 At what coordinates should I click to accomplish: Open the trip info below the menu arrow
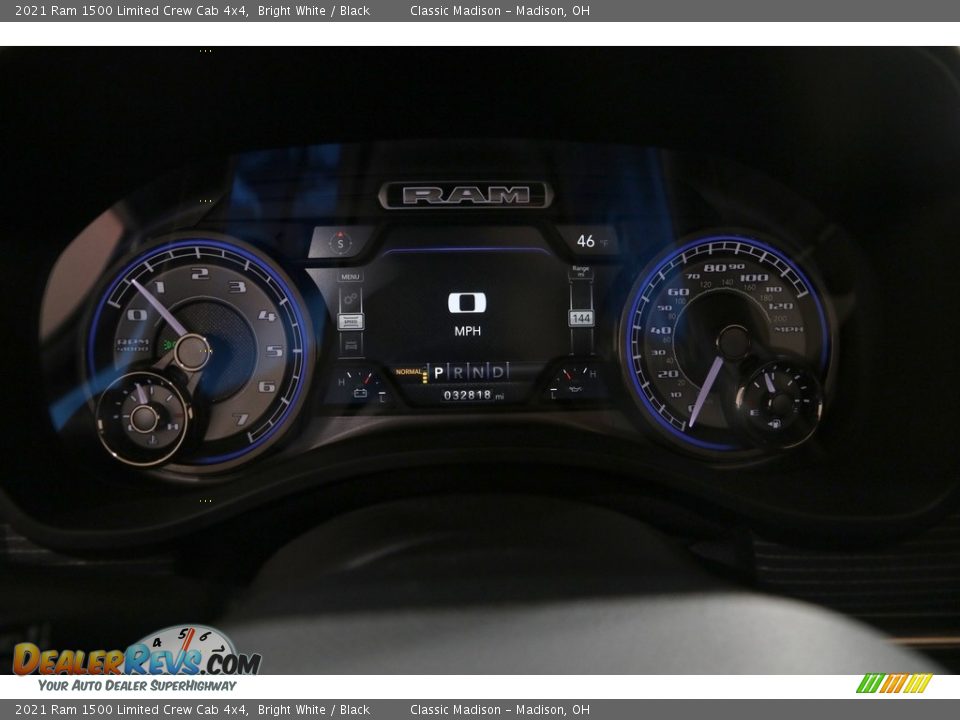(x=350, y=343)
